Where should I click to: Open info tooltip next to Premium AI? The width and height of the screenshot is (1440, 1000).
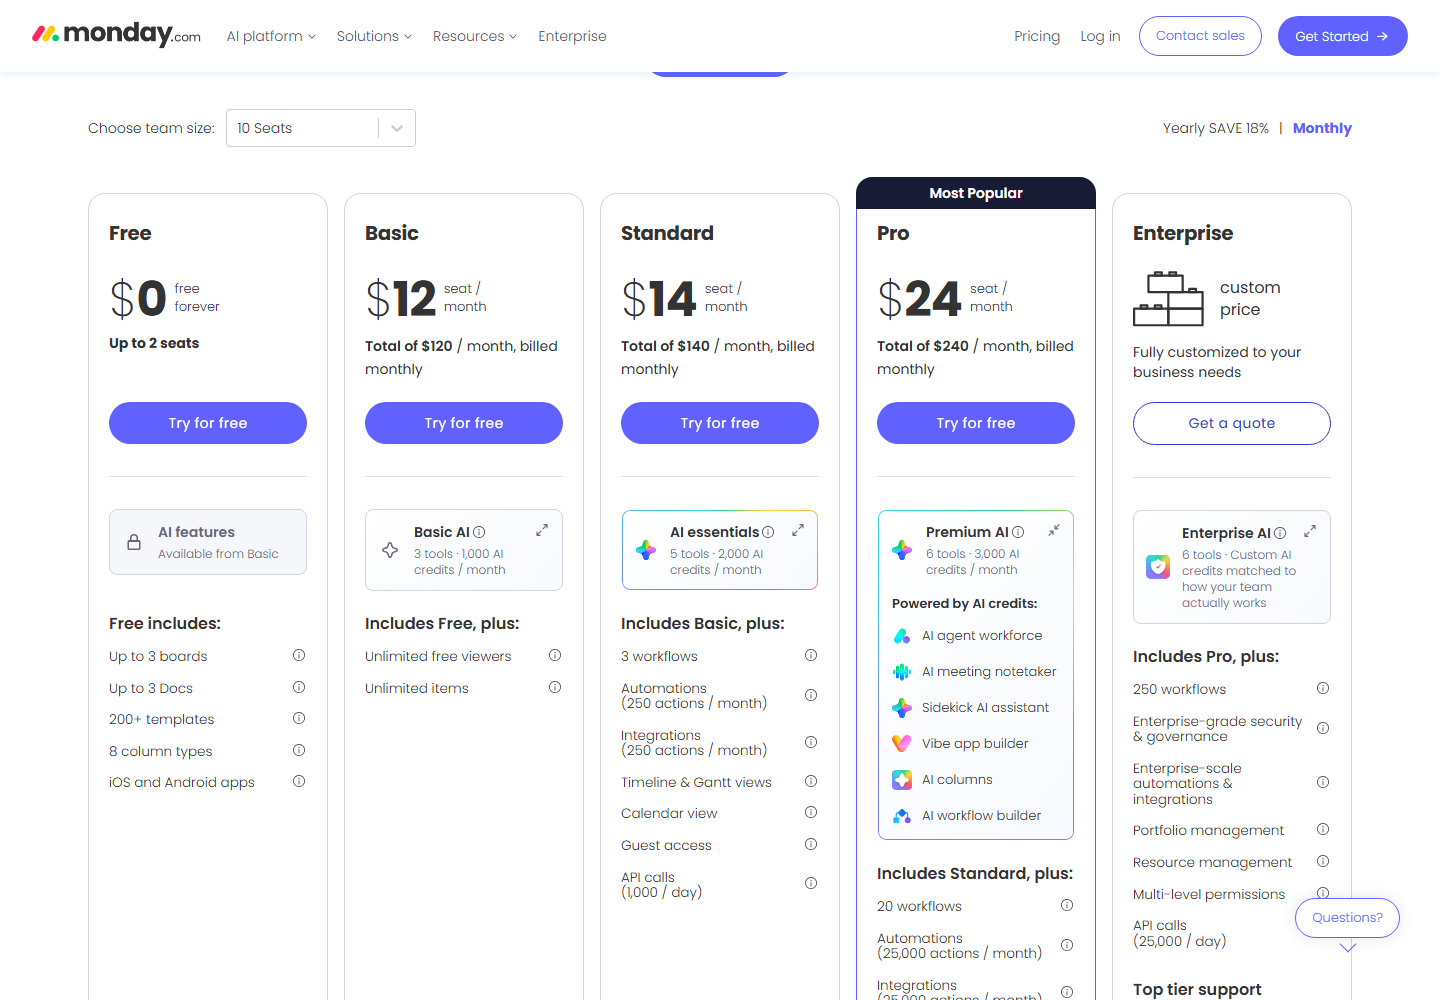coord(1018,532)
